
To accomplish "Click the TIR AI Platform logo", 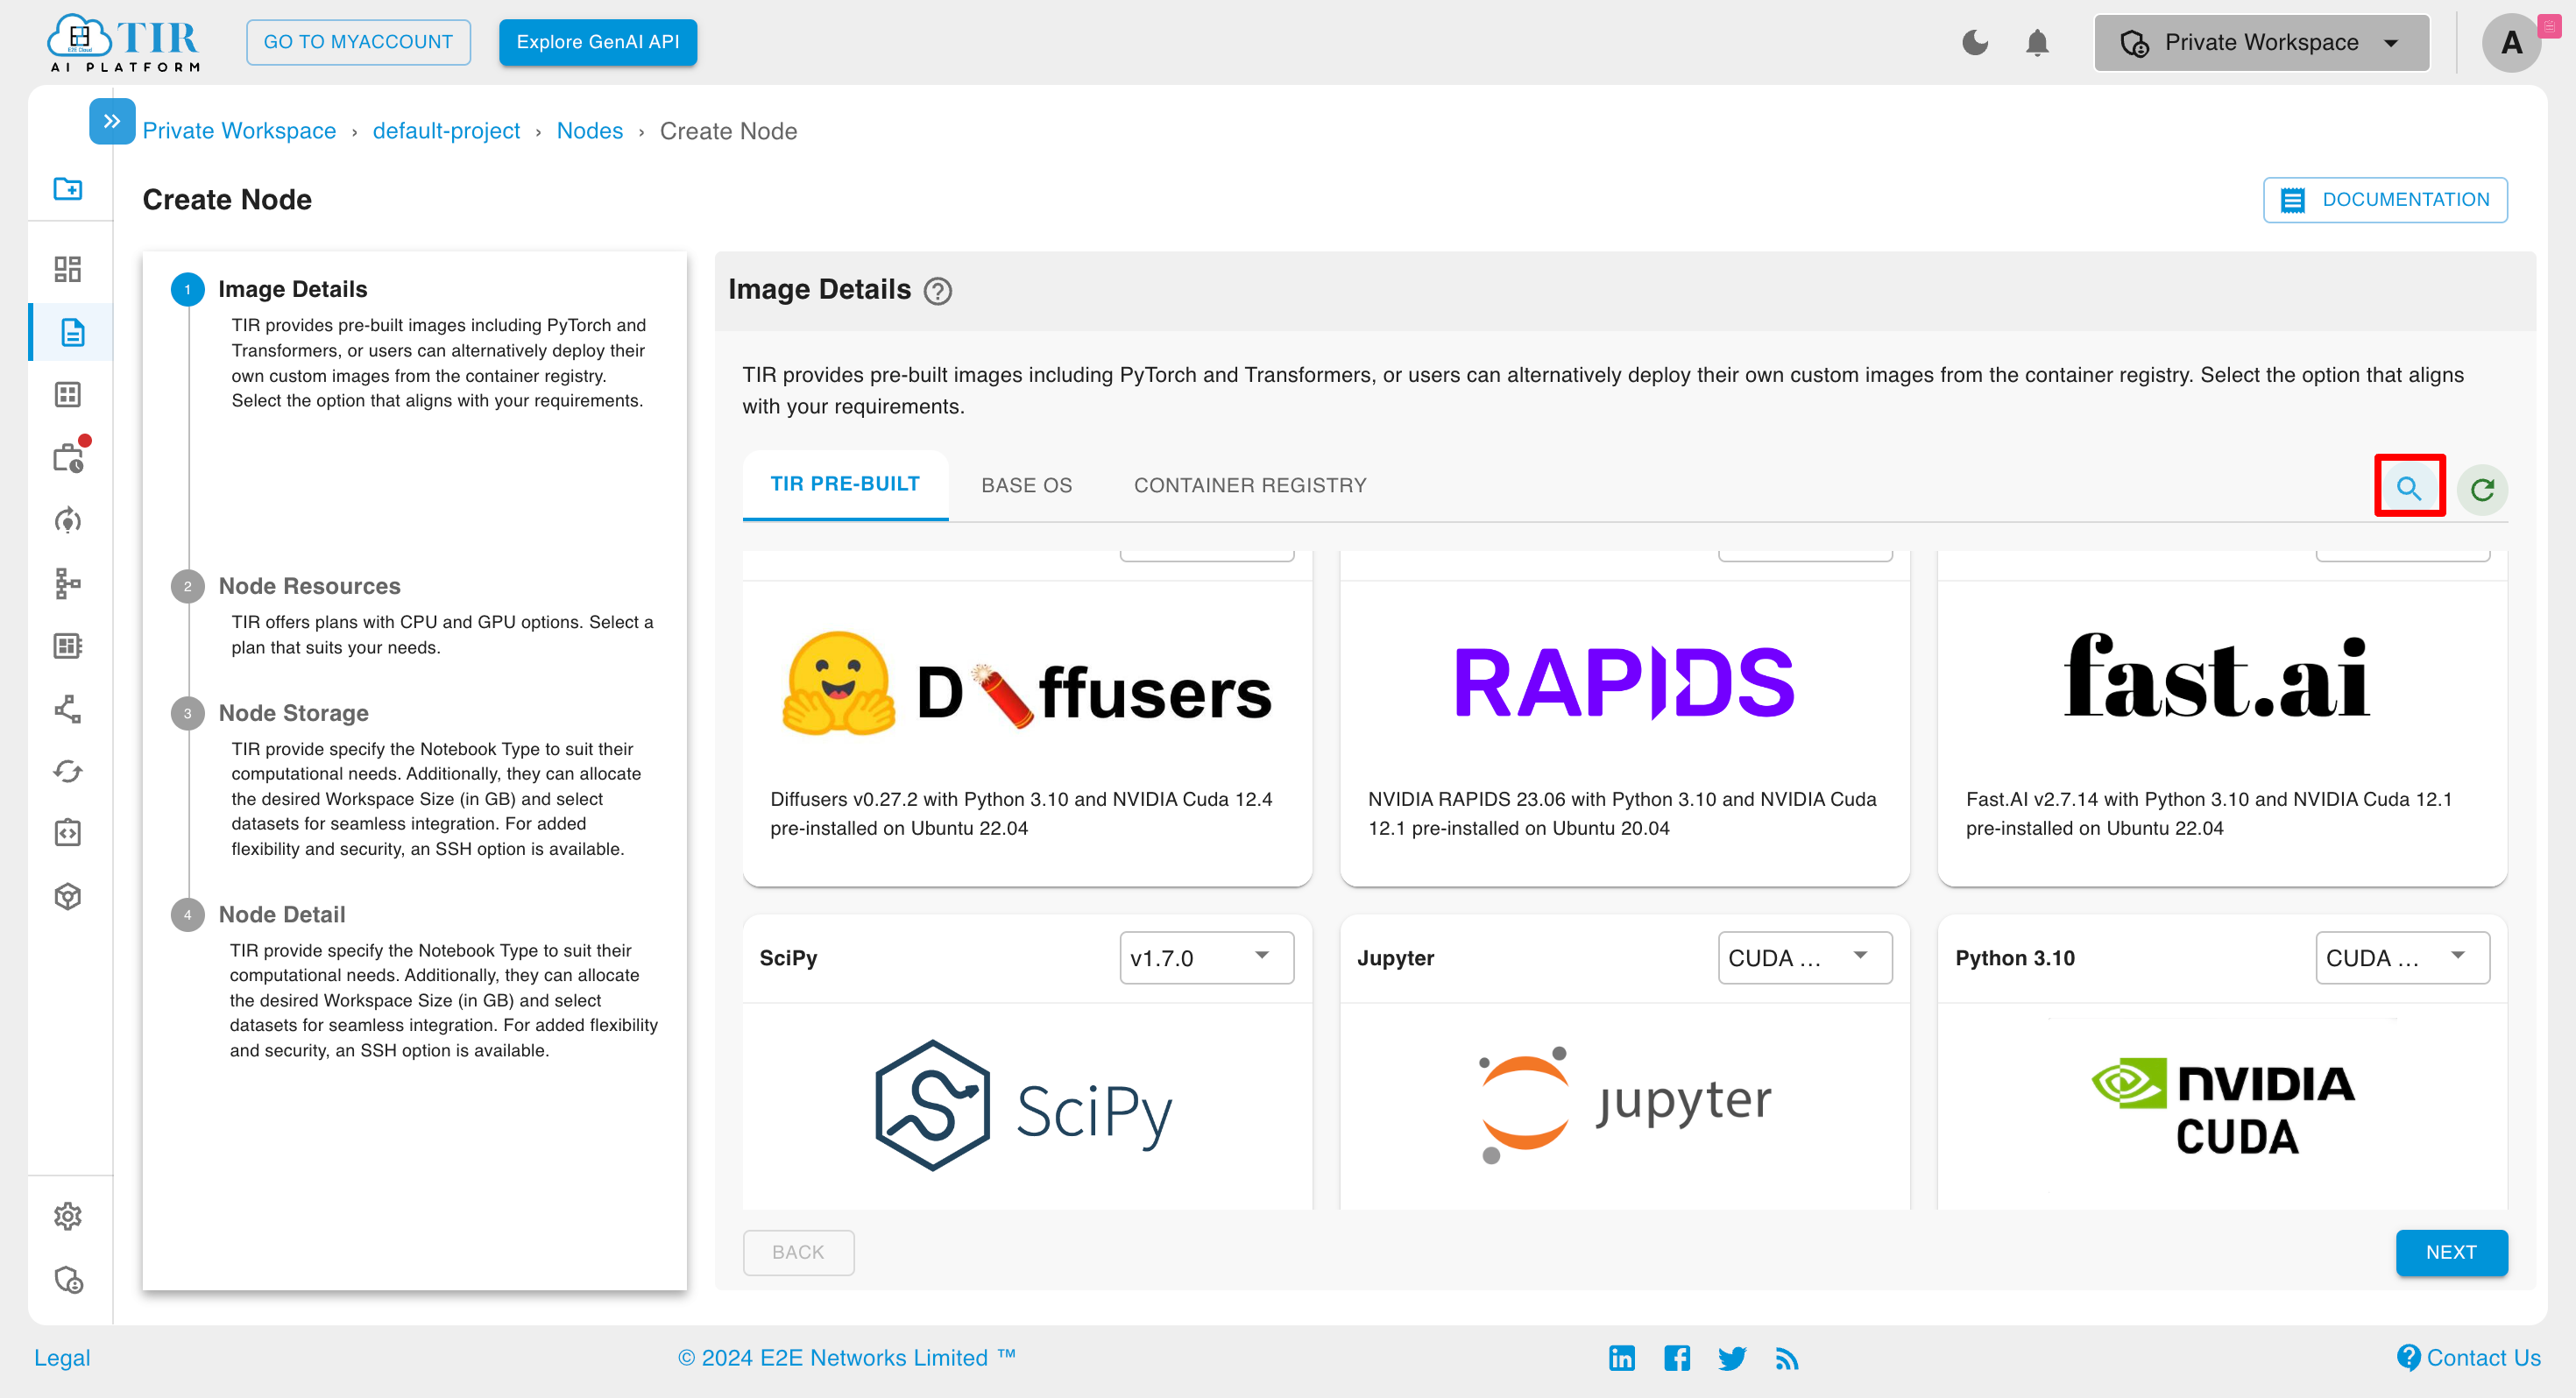I will click(124, 43).
